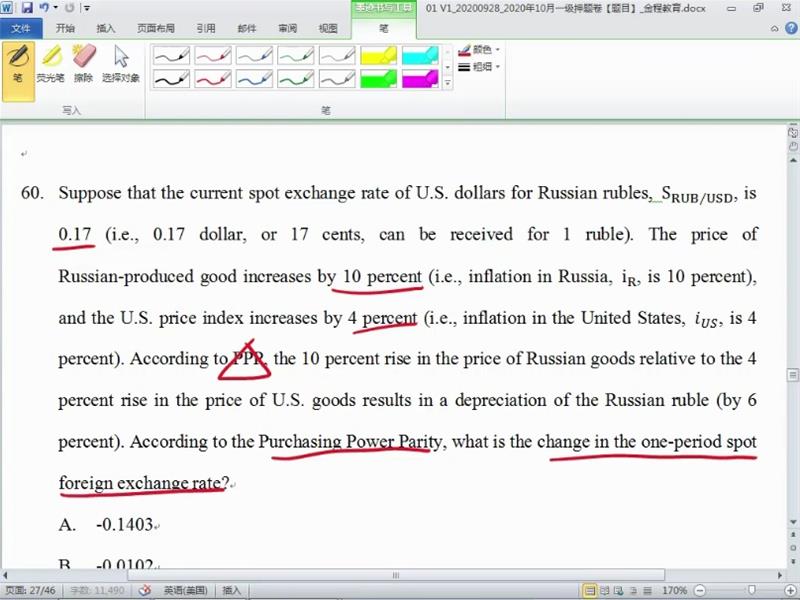Switch to Print Layout view button
800x600 pixels.
590,590
